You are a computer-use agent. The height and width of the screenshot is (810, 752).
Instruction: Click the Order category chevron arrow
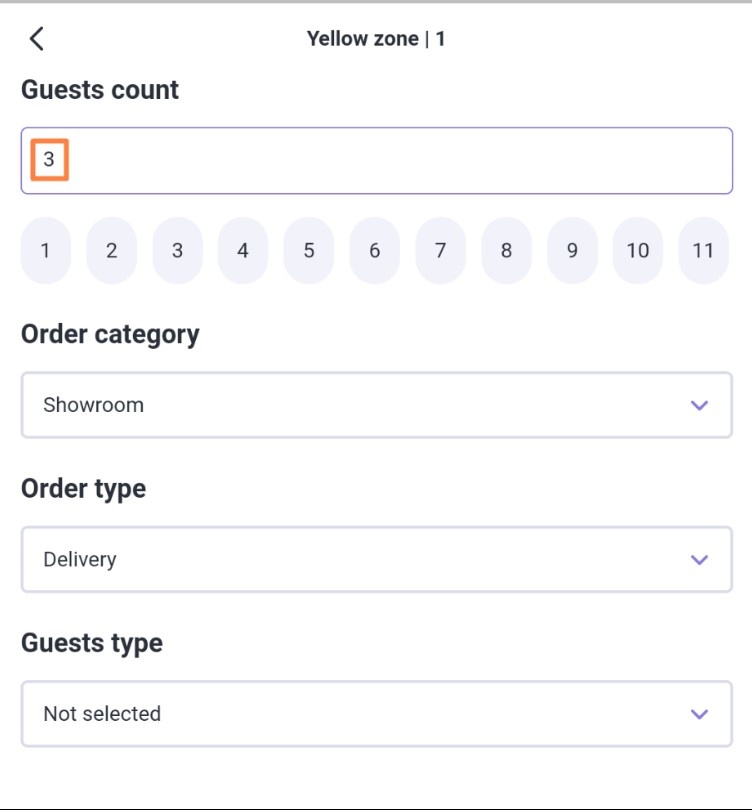699,405
